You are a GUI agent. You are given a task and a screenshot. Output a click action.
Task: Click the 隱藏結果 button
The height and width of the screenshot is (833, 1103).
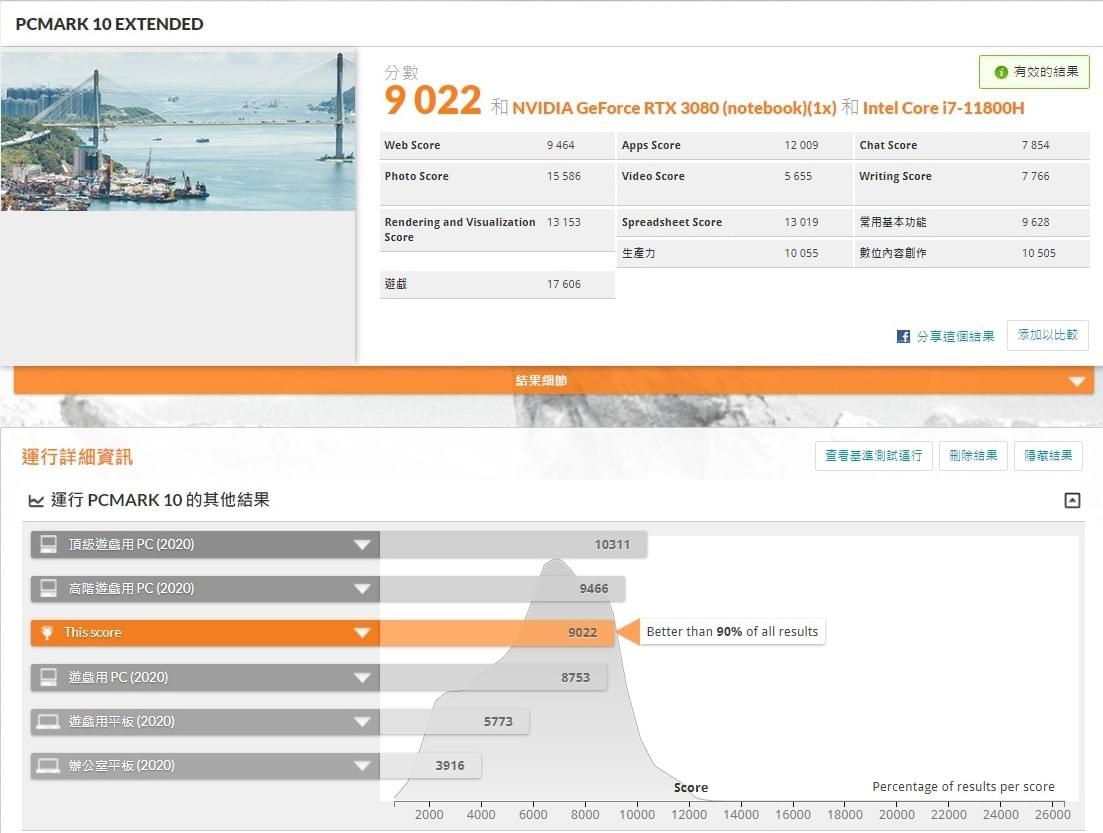tap(1048, 456)
